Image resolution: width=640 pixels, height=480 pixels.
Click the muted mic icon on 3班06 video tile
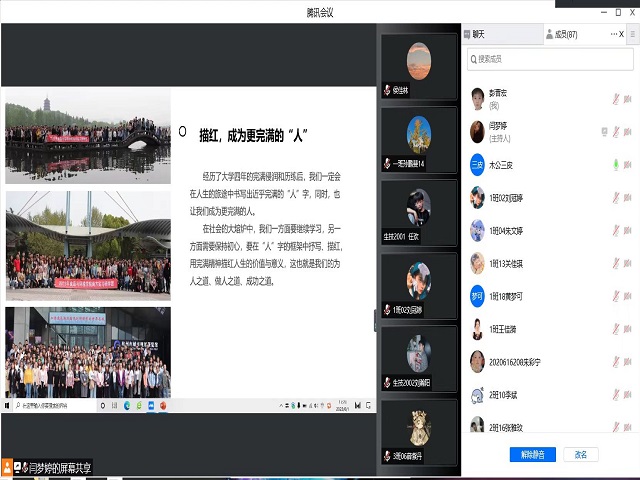pos(387,456)
